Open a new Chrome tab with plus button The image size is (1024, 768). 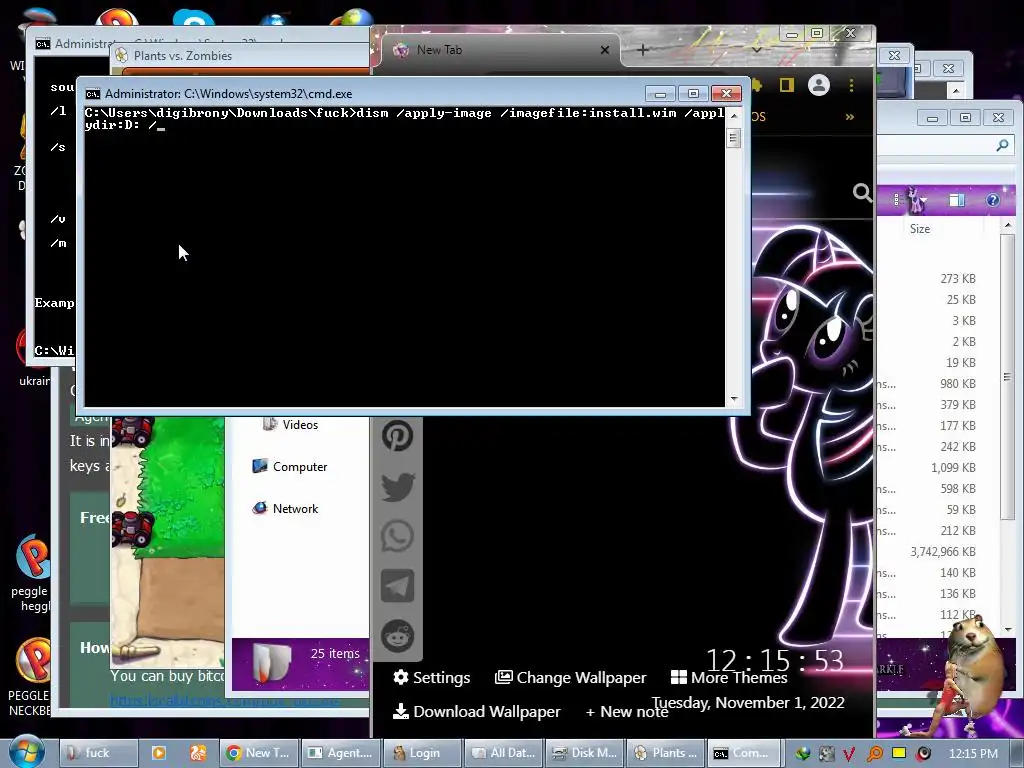click(x=643, y=50)
